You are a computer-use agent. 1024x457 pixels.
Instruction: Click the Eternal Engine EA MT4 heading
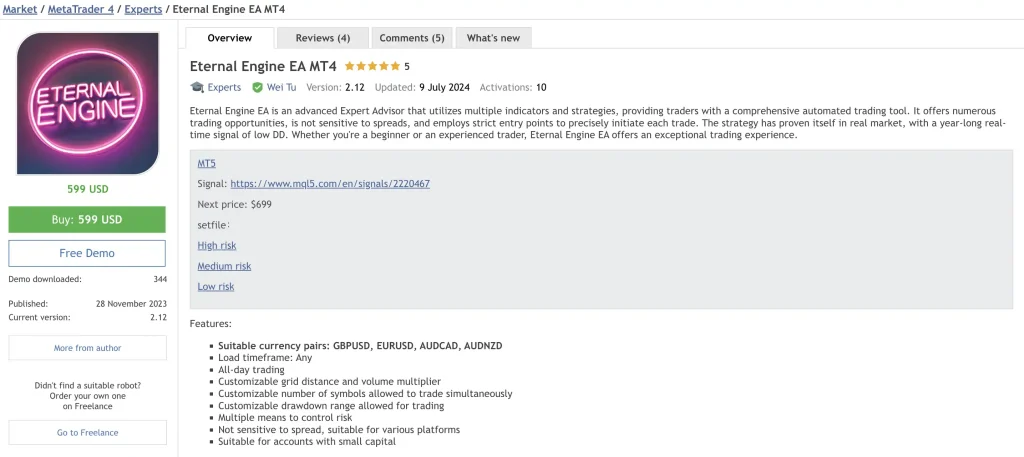click(x=263, y=66)
